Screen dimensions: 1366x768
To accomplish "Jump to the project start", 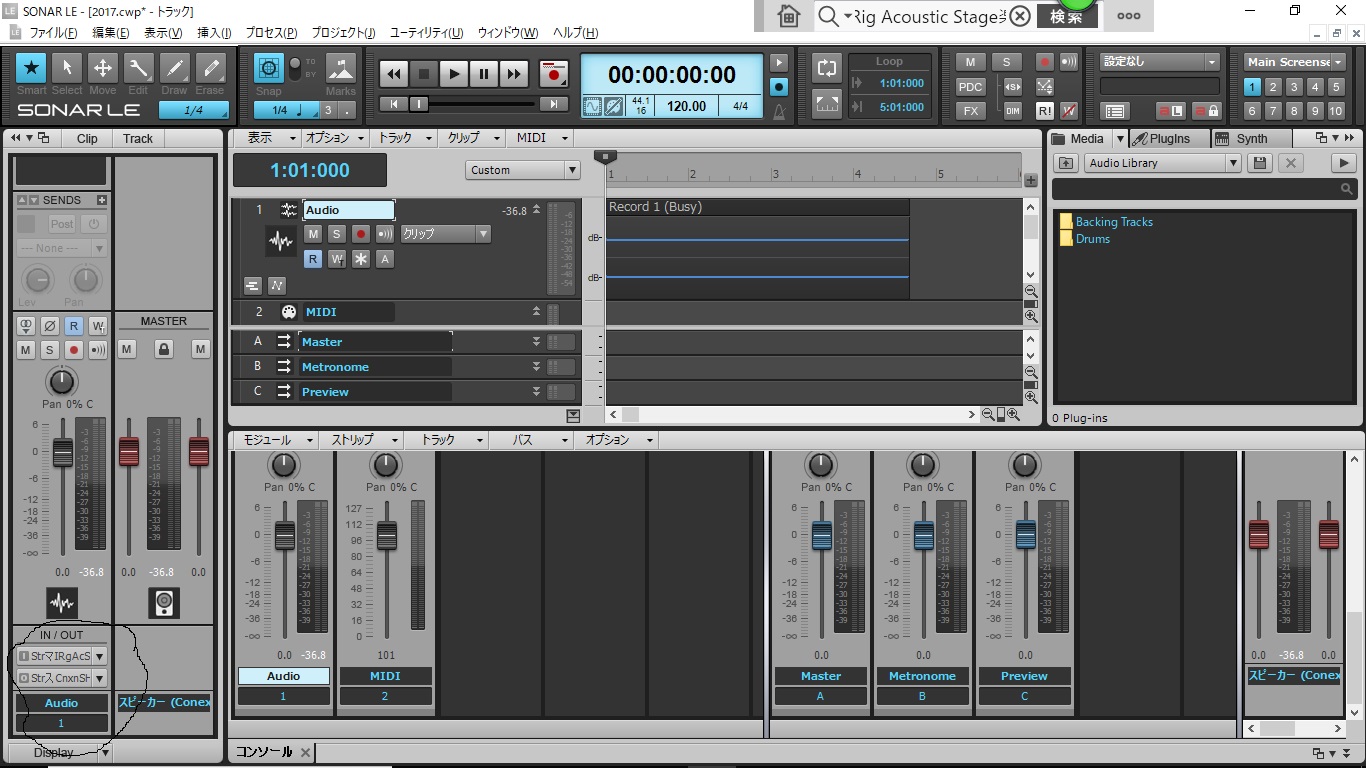I will (394, 103).
